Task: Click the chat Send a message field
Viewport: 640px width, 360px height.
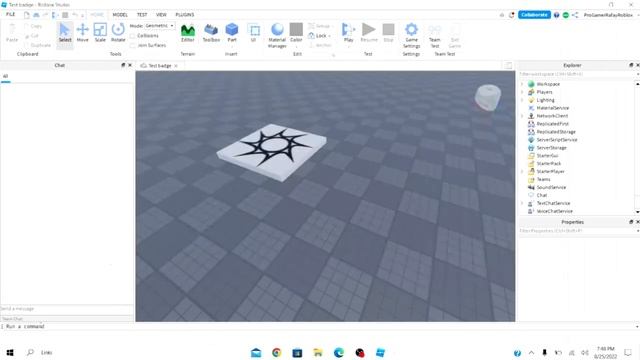Action: point(67,309)
